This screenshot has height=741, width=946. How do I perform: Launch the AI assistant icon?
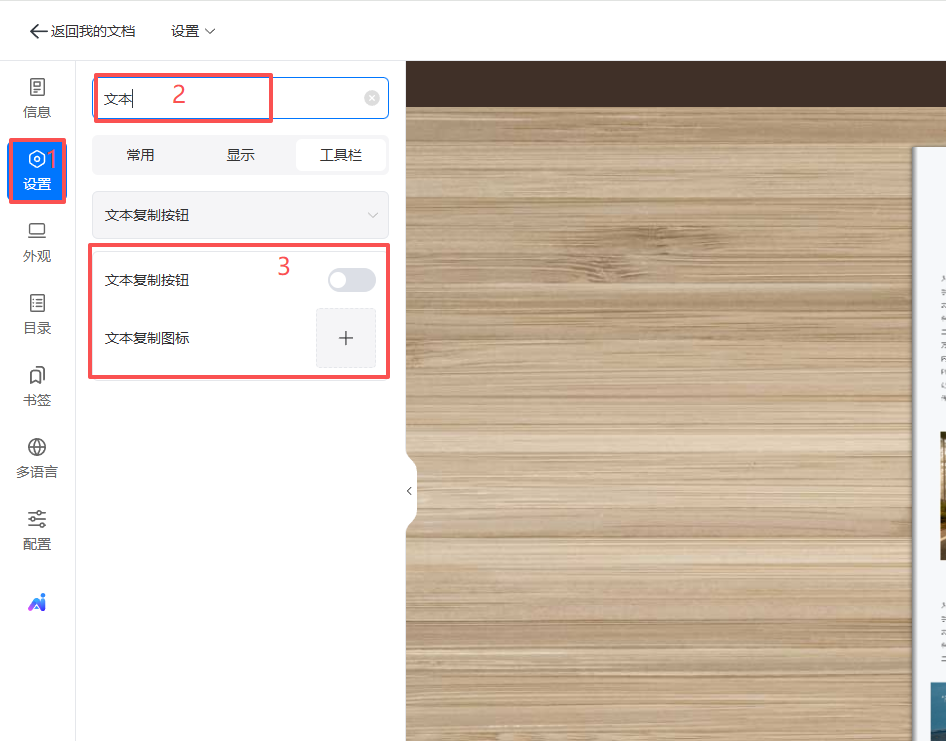(37, 602)
